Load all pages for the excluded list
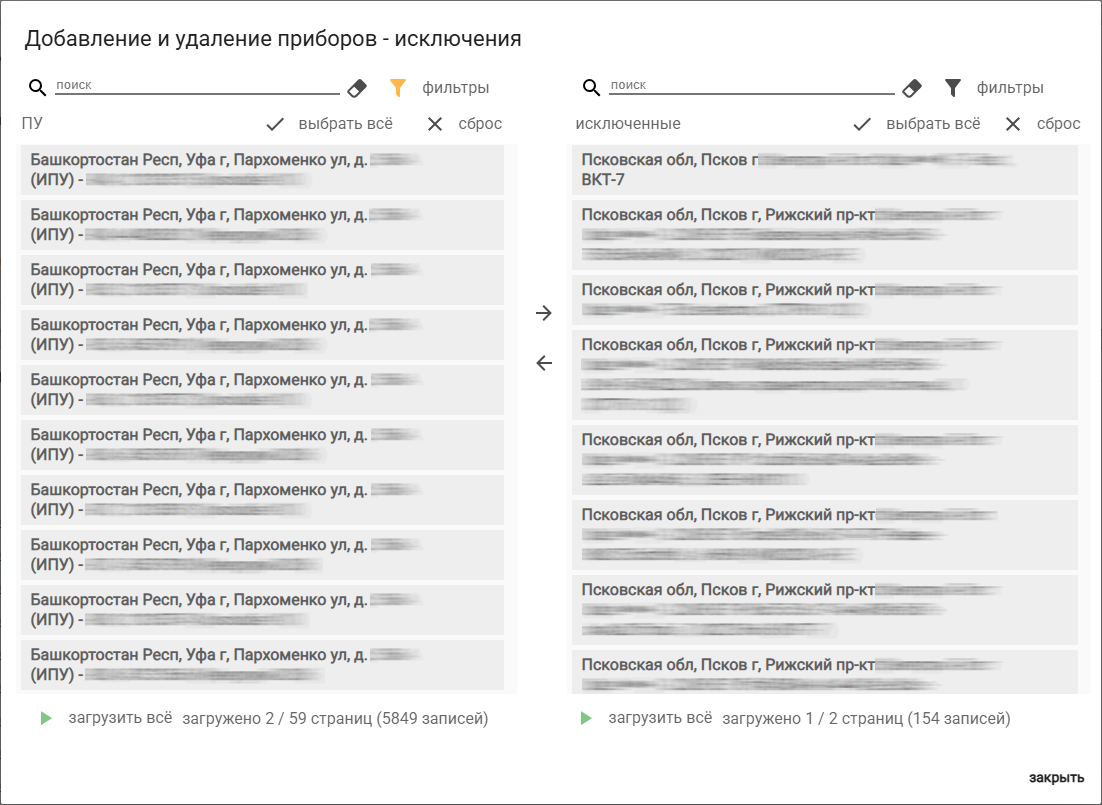This screenshot has width=1102, height=805. (646, 718)
